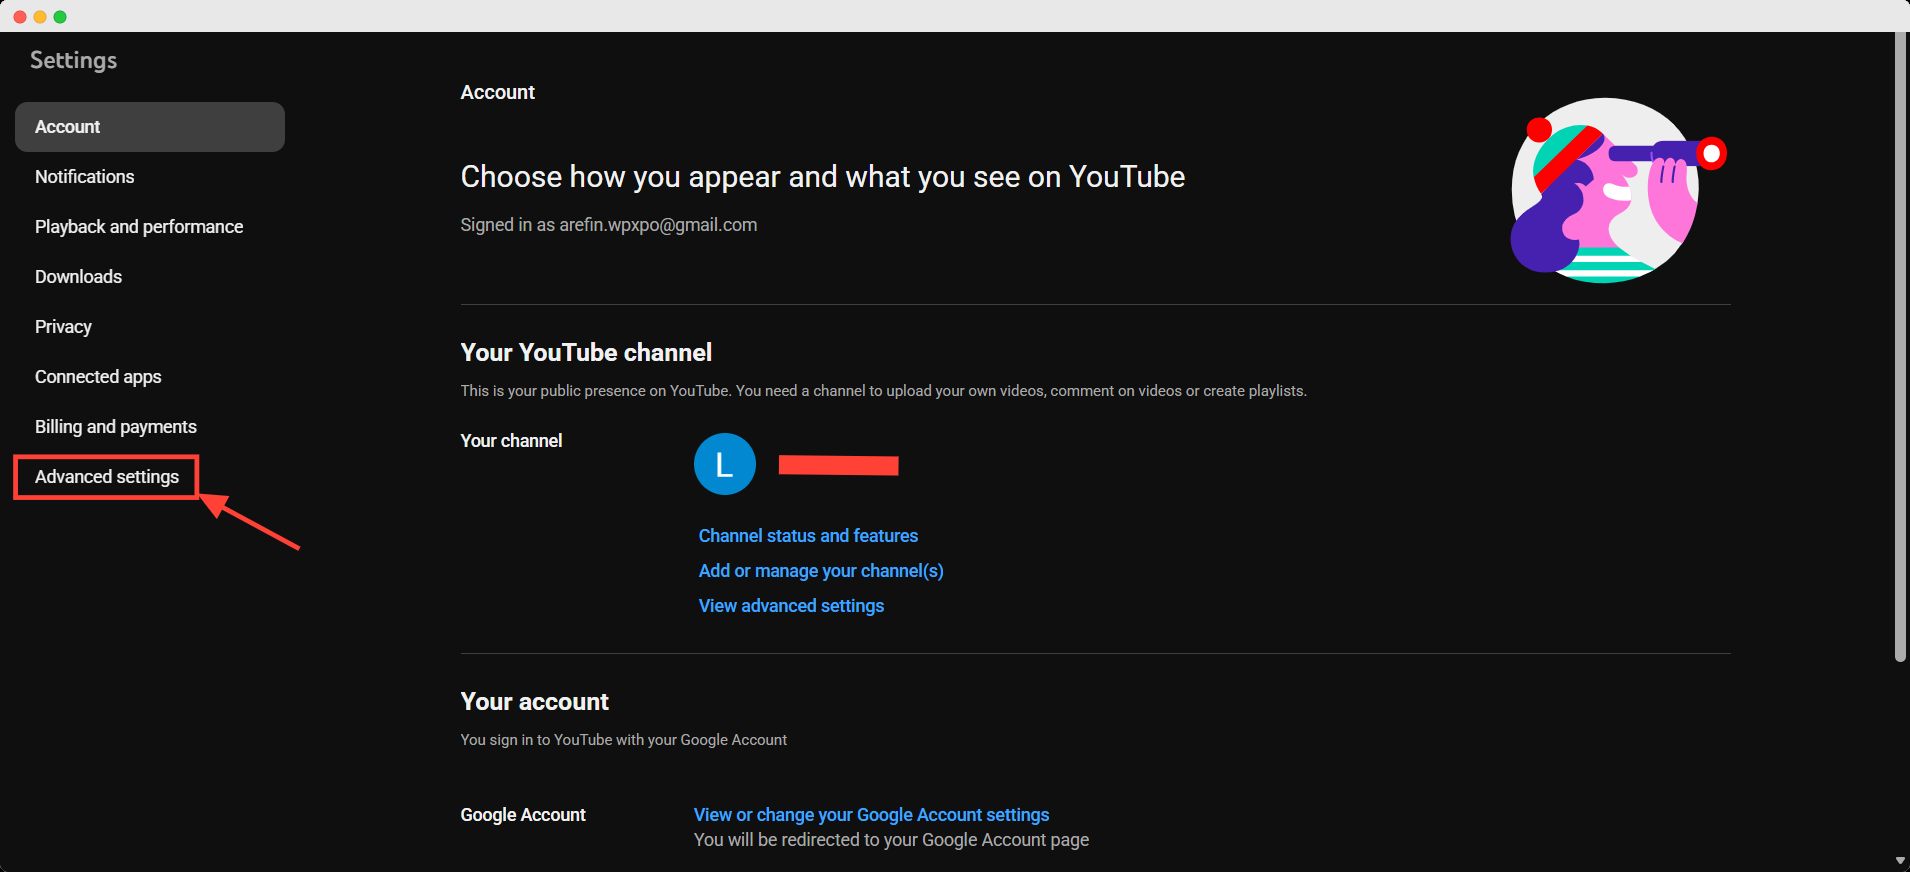
Task: Click the View advanced settings link
Action: point(791,606)
